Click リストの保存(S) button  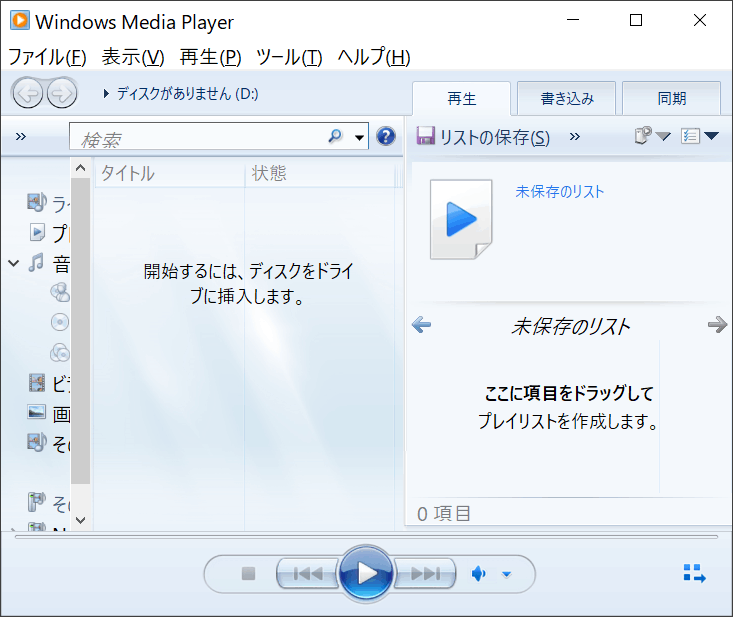pos(484,136)
